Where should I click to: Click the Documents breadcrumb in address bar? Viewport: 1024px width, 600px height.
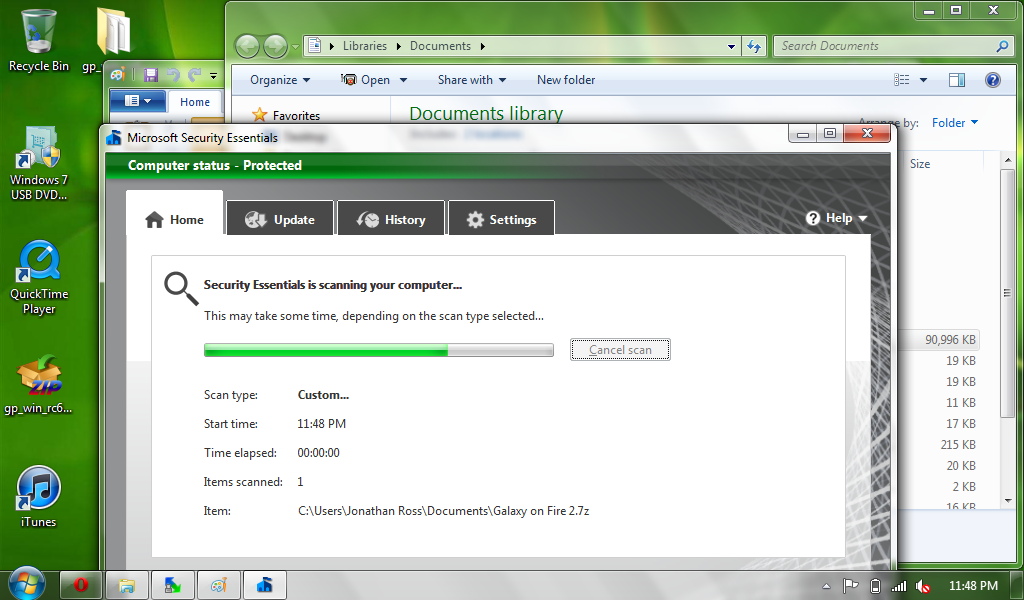tap(440, 46)
